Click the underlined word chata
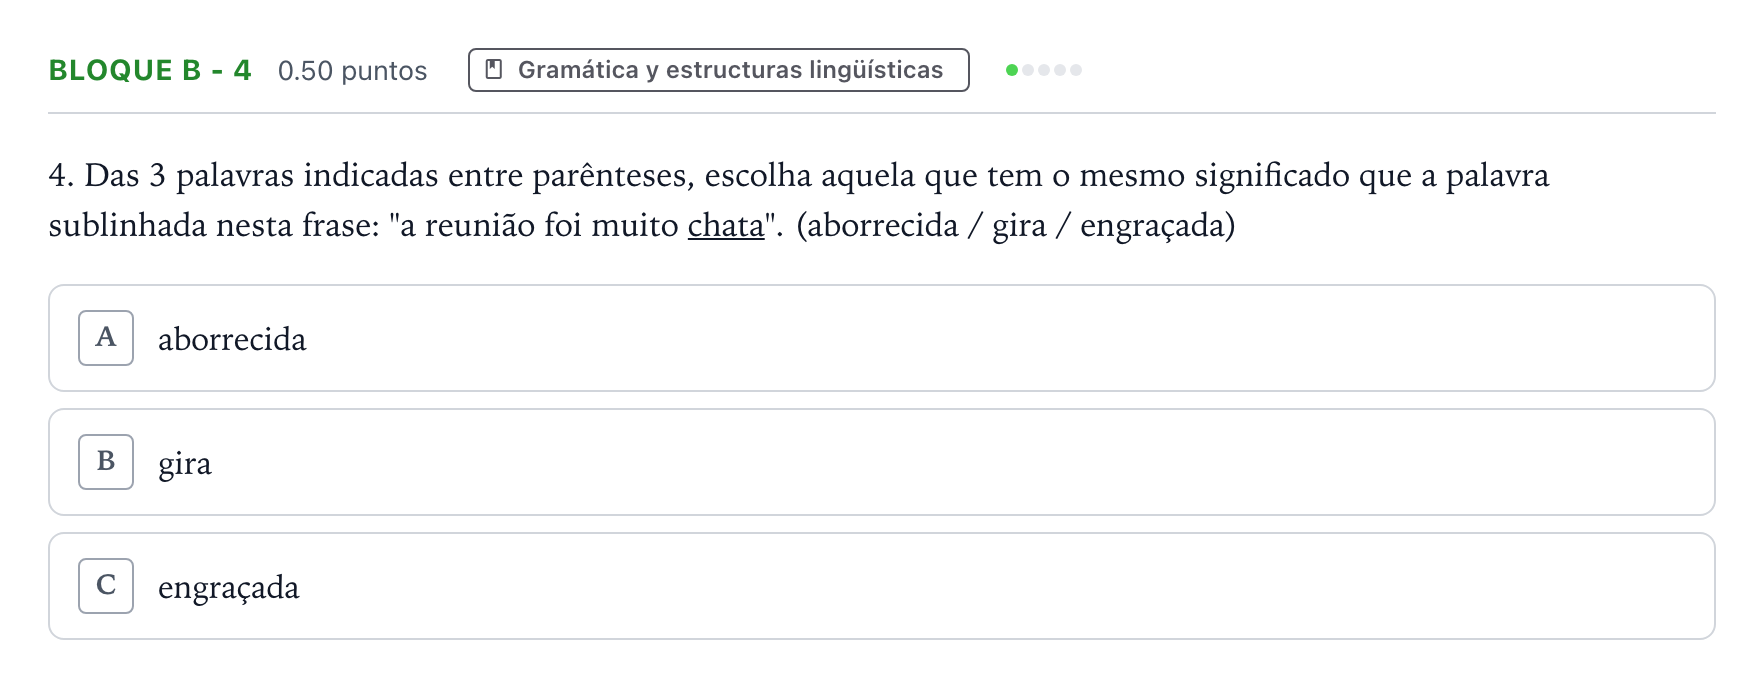Screen dimensions: 1764x688 pos(726,226)
